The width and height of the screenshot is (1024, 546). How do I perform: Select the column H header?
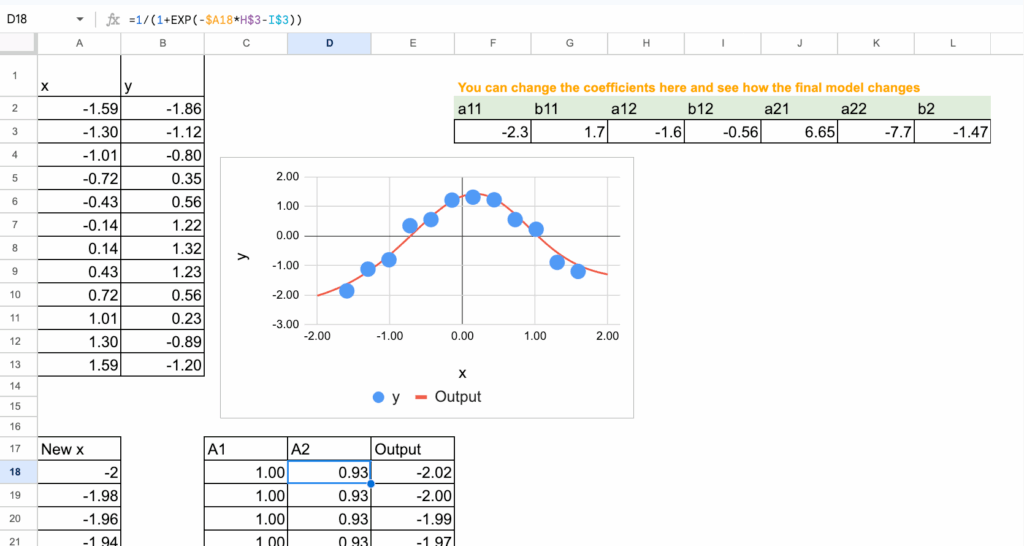click(646, 44)
